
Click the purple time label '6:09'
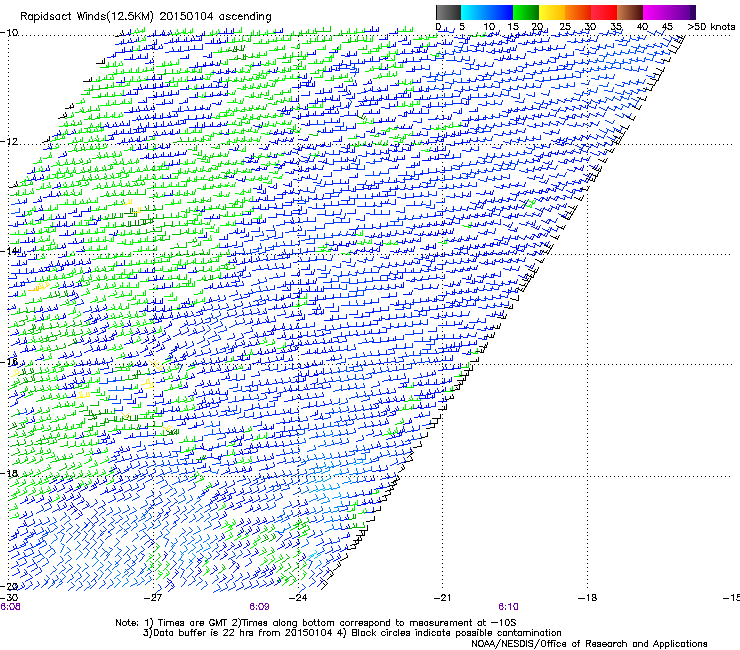tap(259, 607)
